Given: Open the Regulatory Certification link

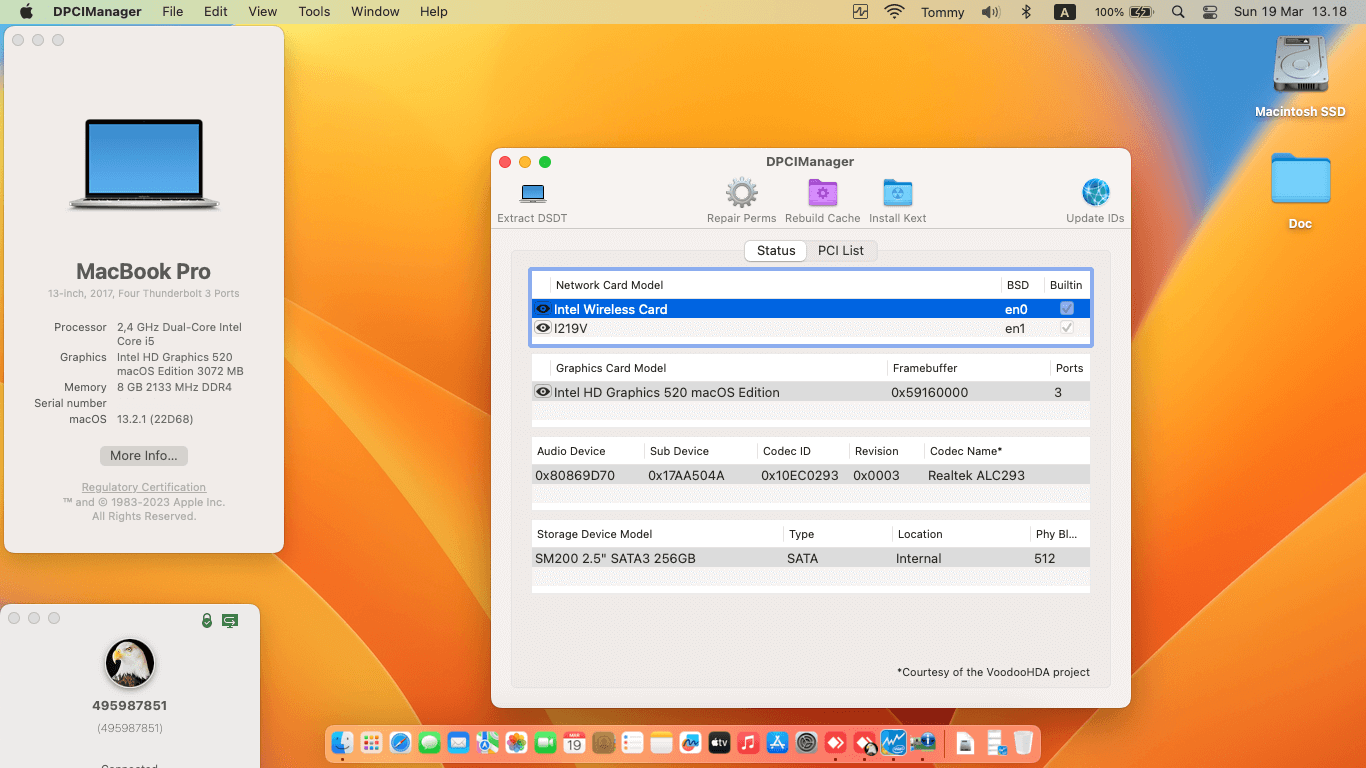Looking at the screenshot, I should [144, 487].
